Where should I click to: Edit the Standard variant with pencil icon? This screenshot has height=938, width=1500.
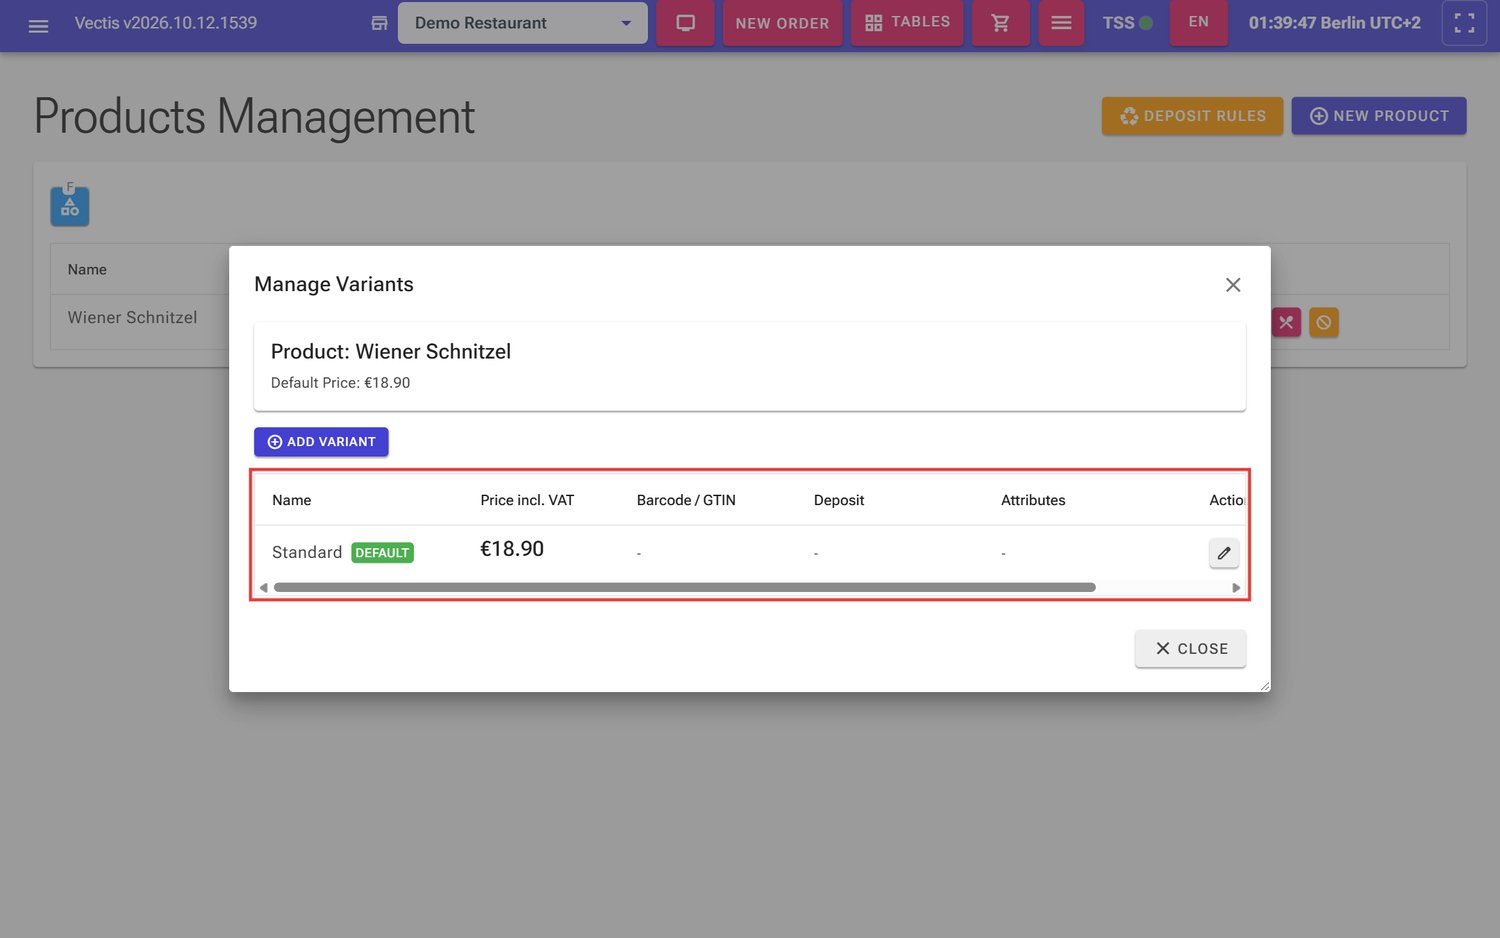tap(1224, 553)
